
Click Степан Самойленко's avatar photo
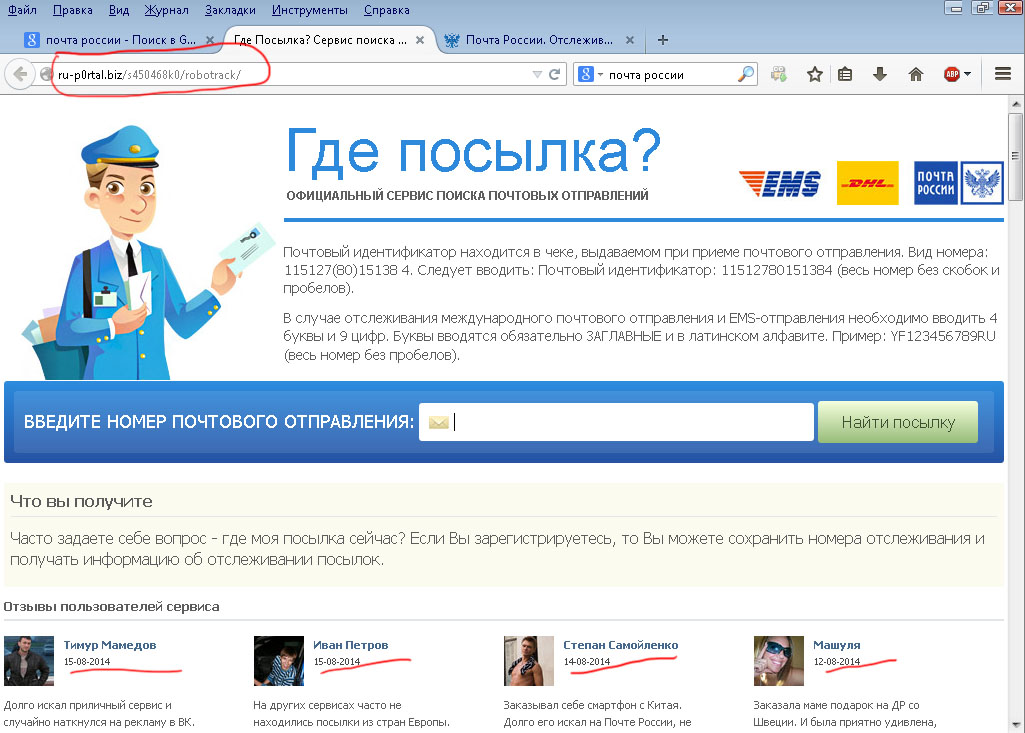[x=529, y=660]
